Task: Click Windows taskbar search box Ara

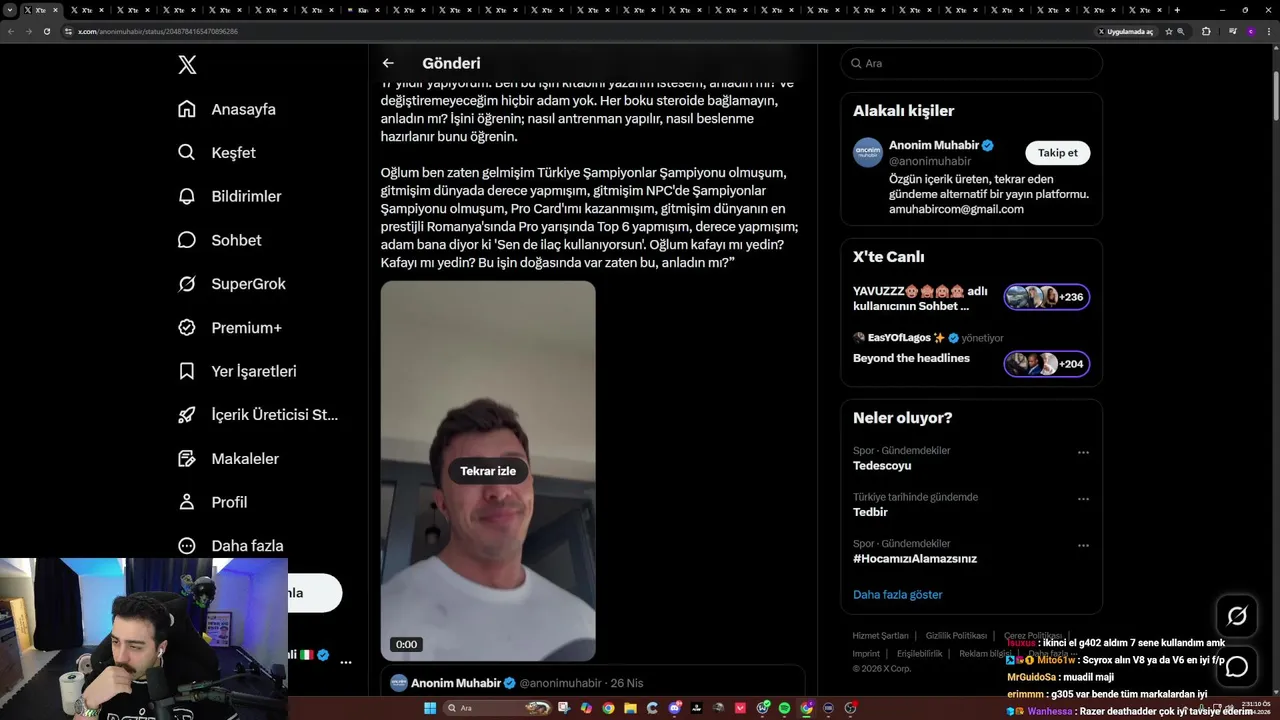Action: click(x=495, y=708)
